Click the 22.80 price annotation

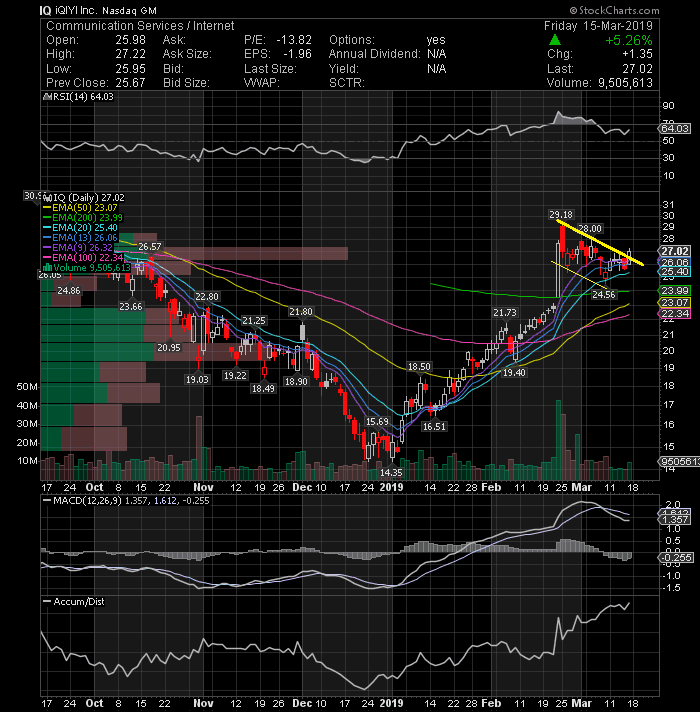pyautogui.click(x=207, y=297)
